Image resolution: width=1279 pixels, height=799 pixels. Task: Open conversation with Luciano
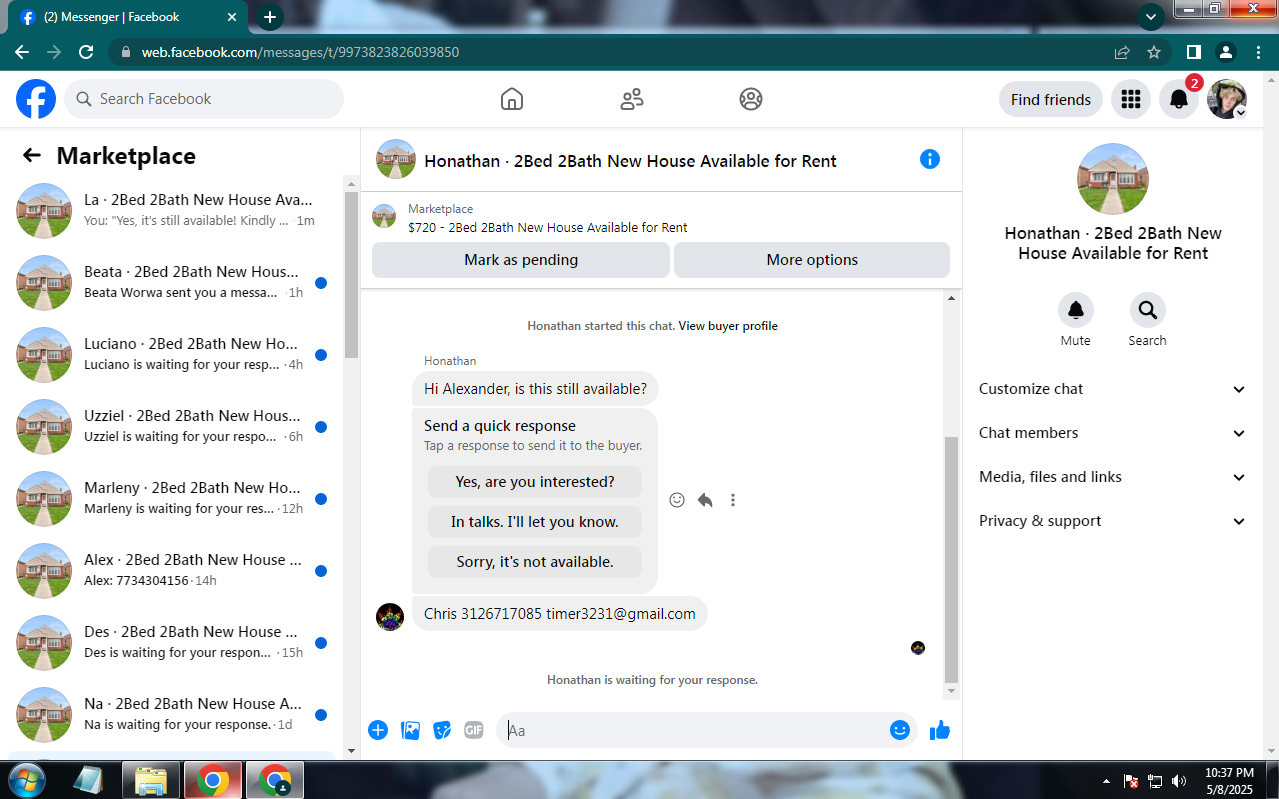(x=172, y=355)
